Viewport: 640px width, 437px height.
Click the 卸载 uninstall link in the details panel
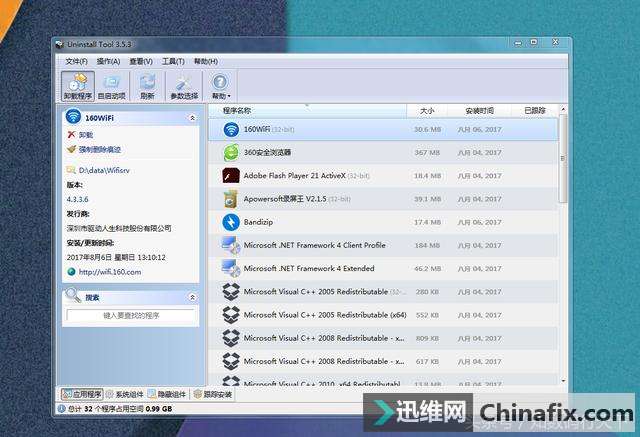(86, 135)
